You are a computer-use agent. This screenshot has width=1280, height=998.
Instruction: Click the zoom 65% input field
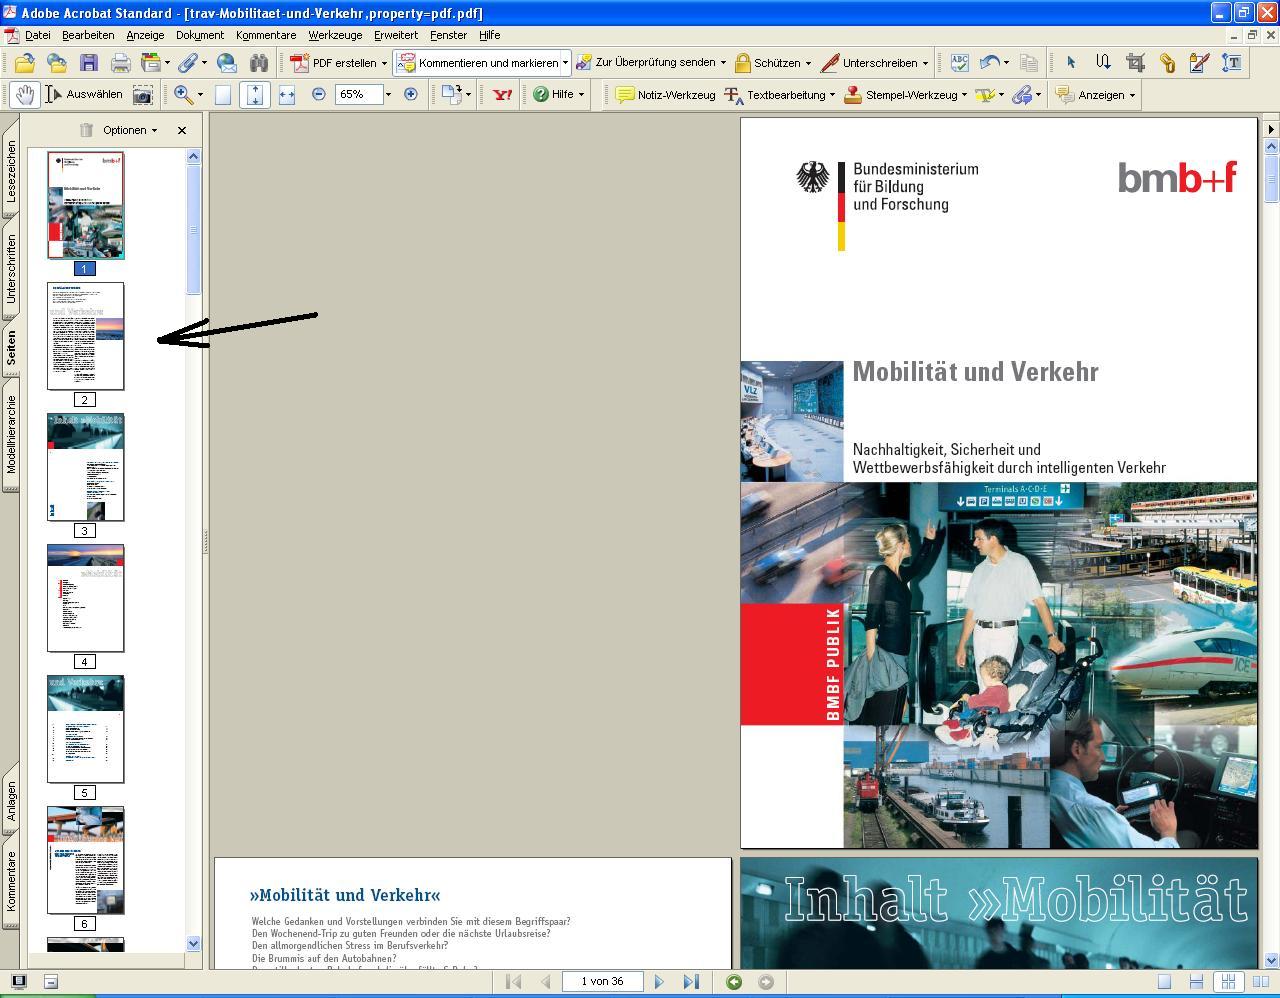click(x=358, y=95)
